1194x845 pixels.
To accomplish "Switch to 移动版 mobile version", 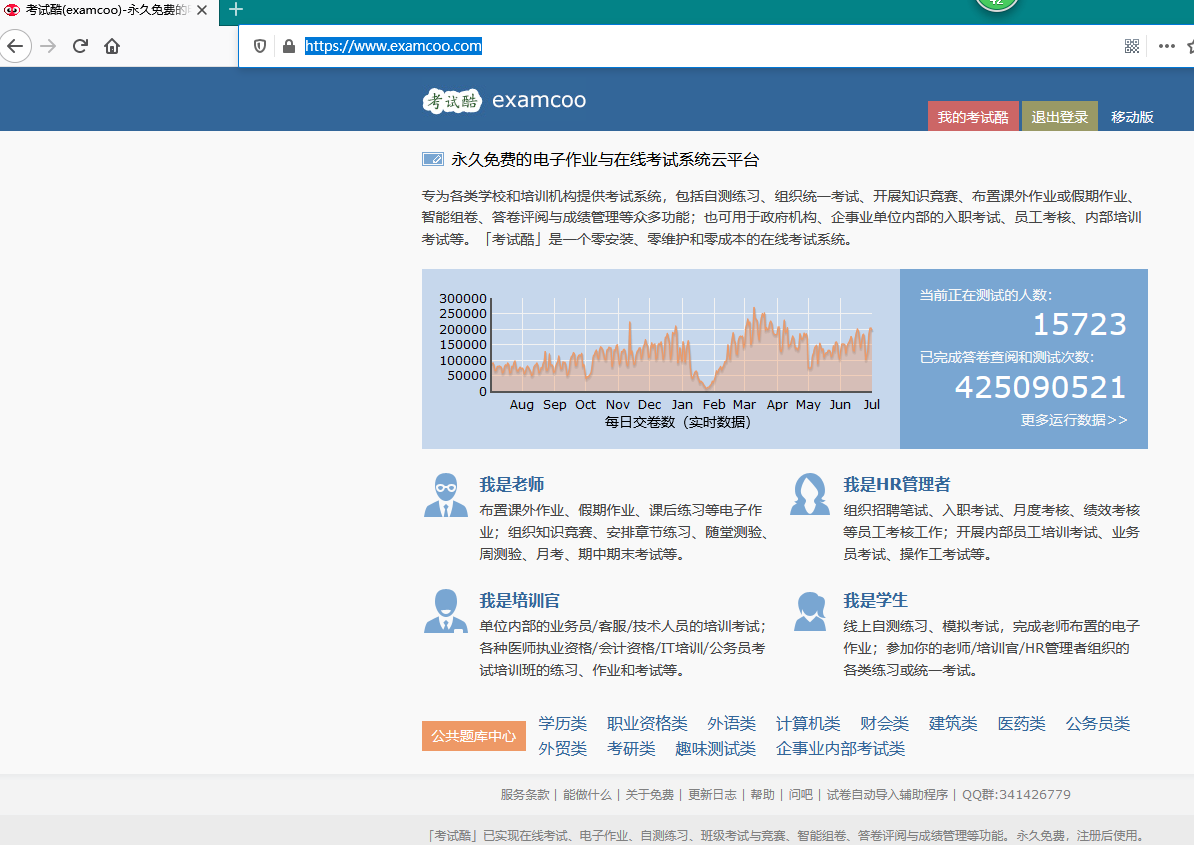I will point(1132,117).
